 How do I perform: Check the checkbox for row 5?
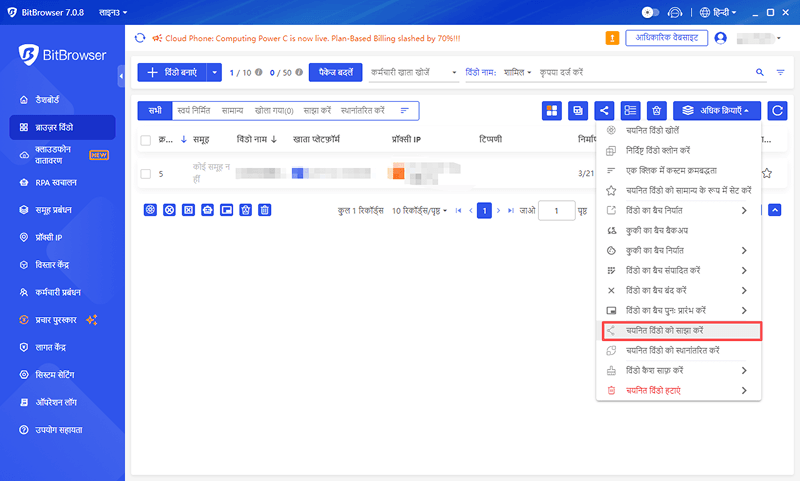pos(146,173)
